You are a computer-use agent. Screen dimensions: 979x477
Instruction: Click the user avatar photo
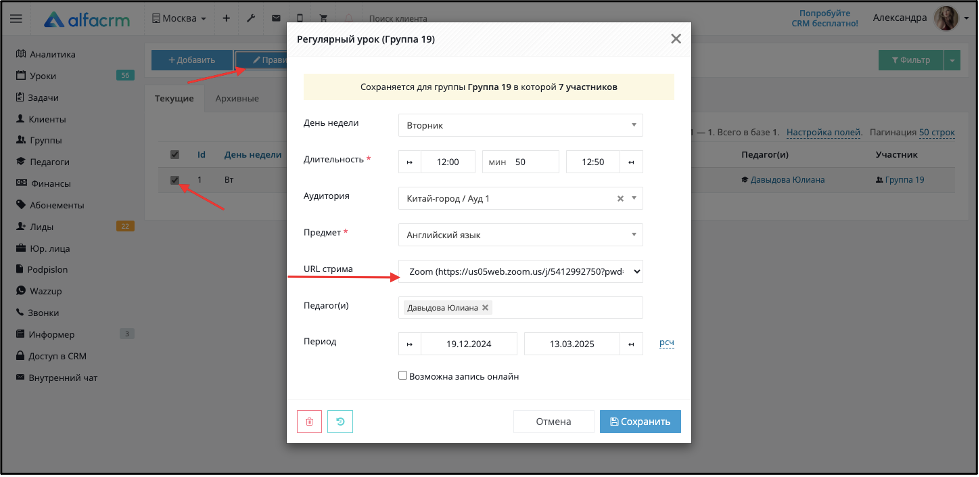(945, 19)
